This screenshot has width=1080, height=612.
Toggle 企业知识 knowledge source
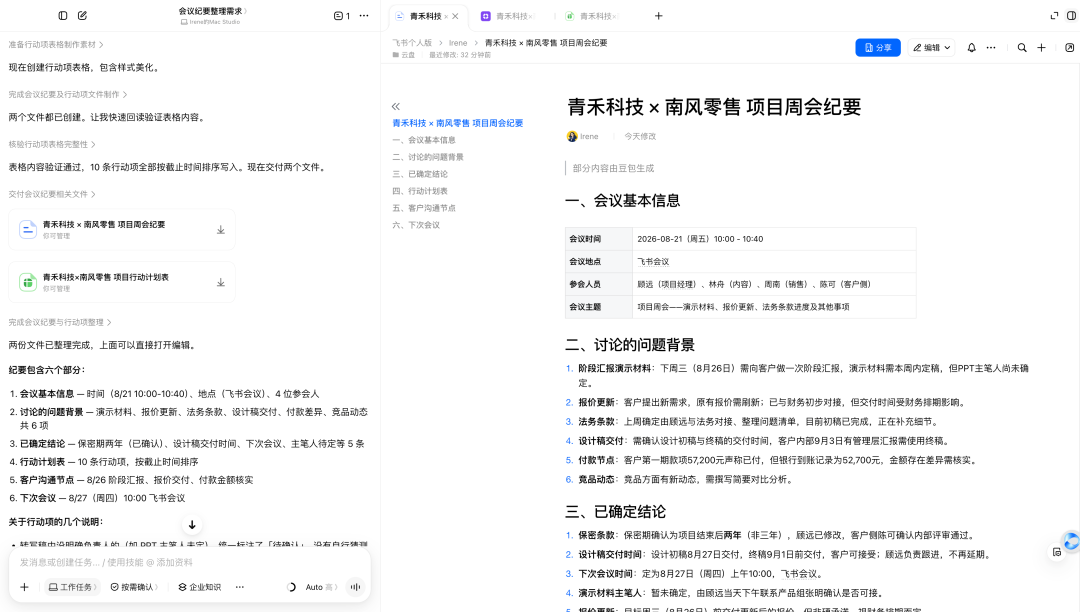tap(200, 587)
